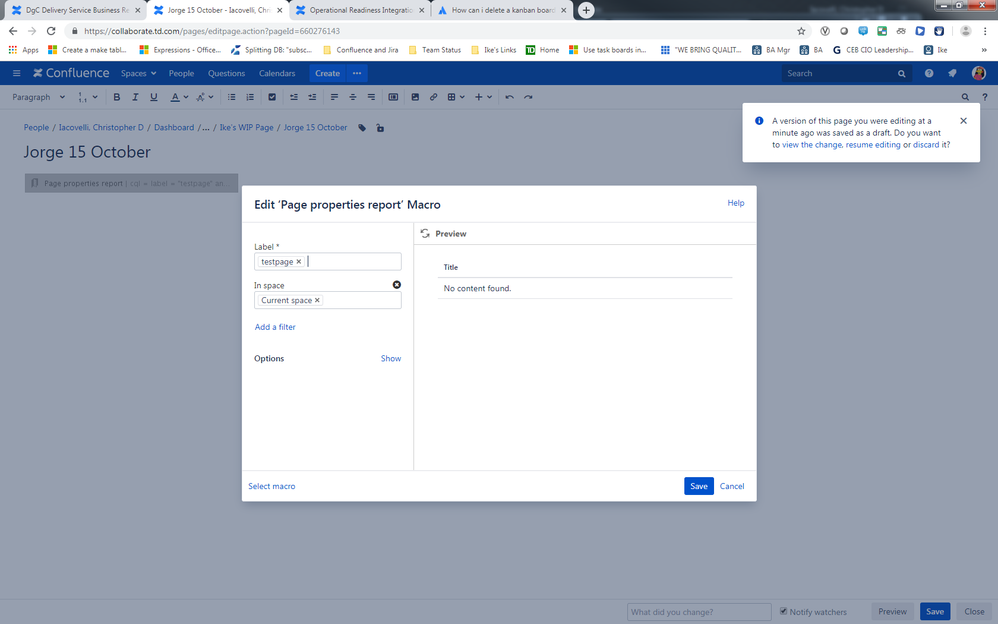Open macro Help link

pos(736,202)
